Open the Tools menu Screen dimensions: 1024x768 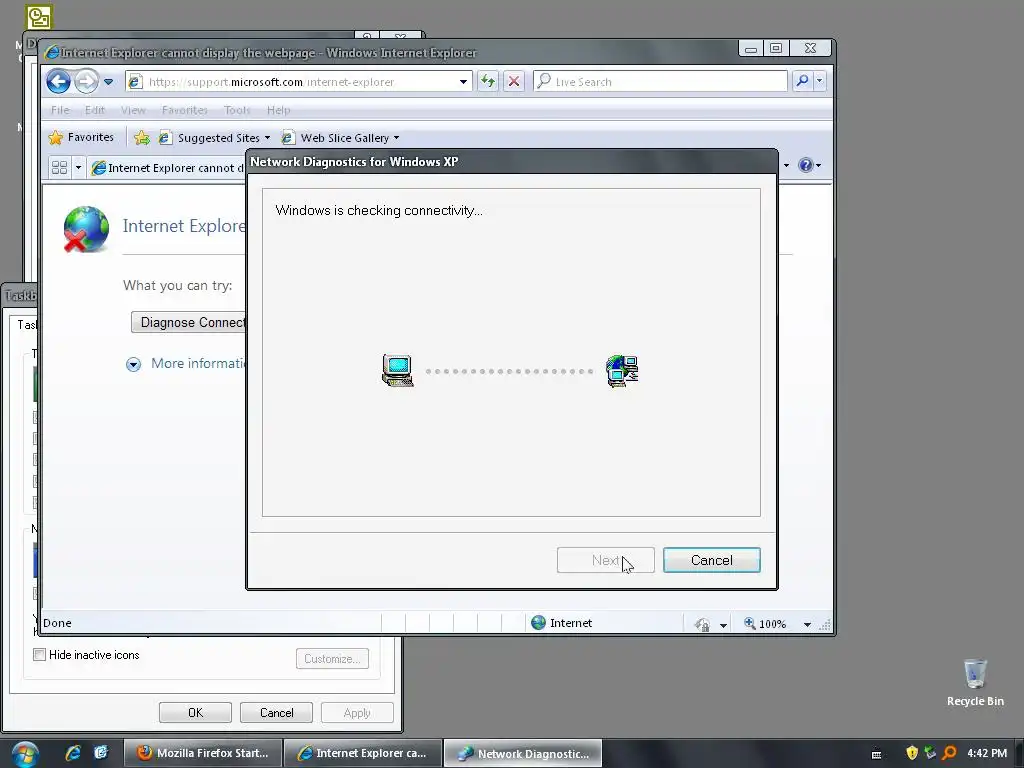click(237, 110)
